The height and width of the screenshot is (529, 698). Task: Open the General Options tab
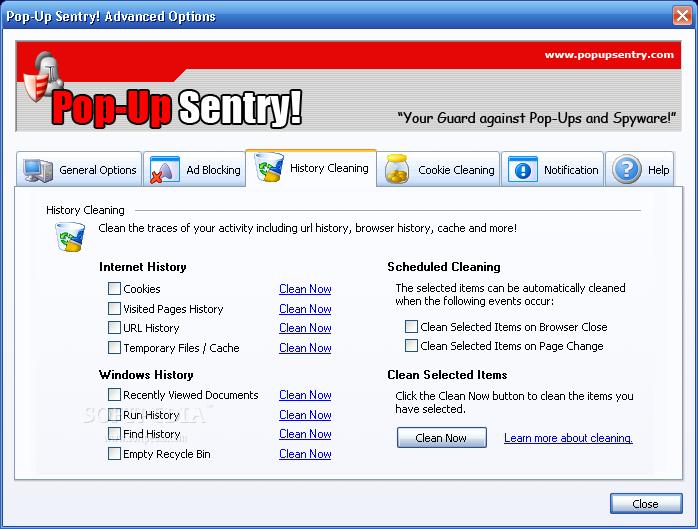click(79, 169)
